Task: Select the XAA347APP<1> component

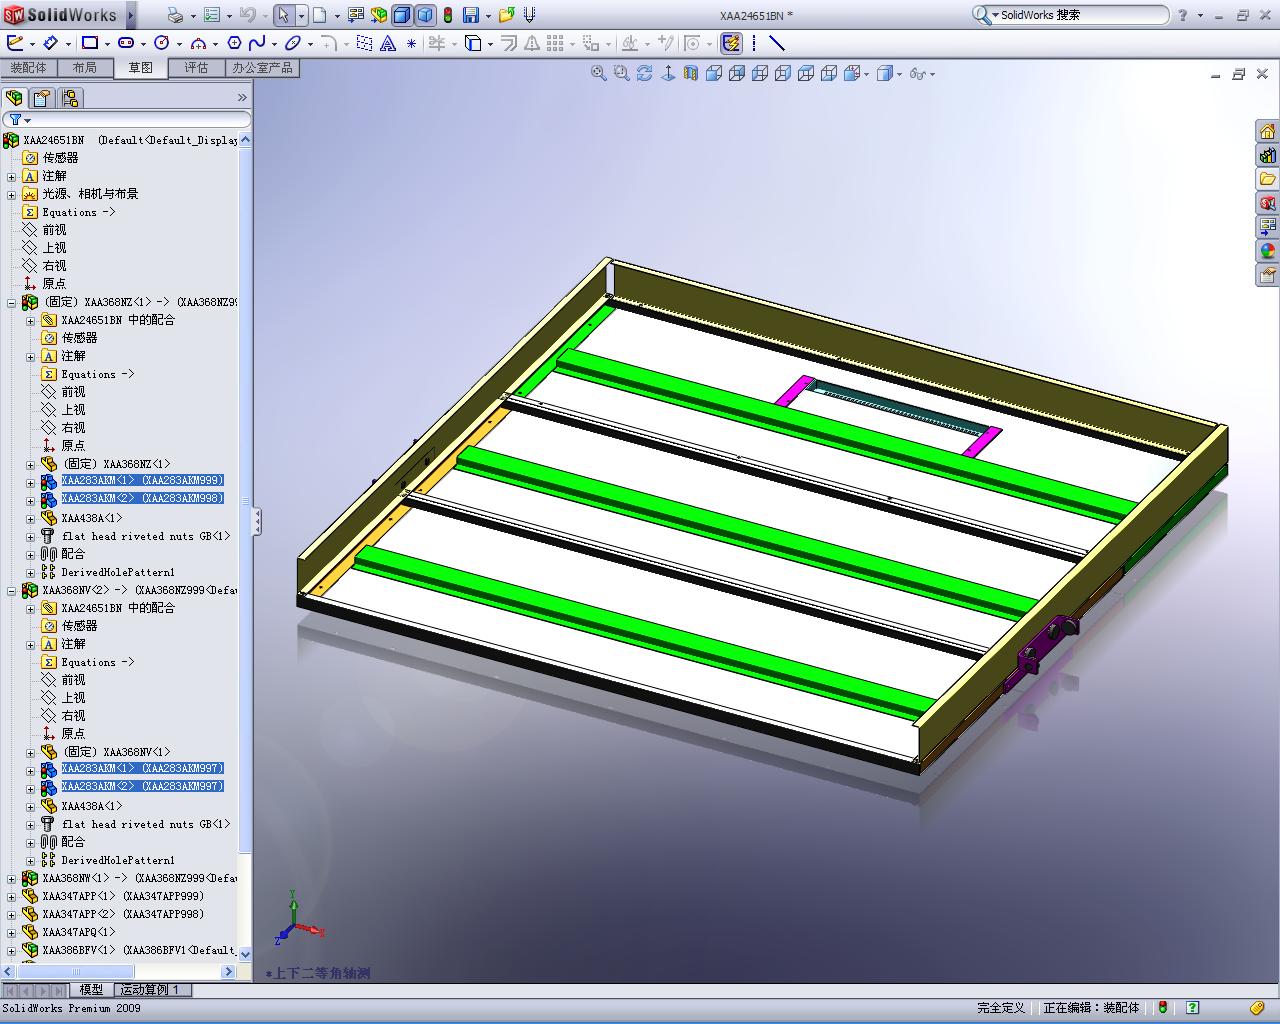Action: 123,896
